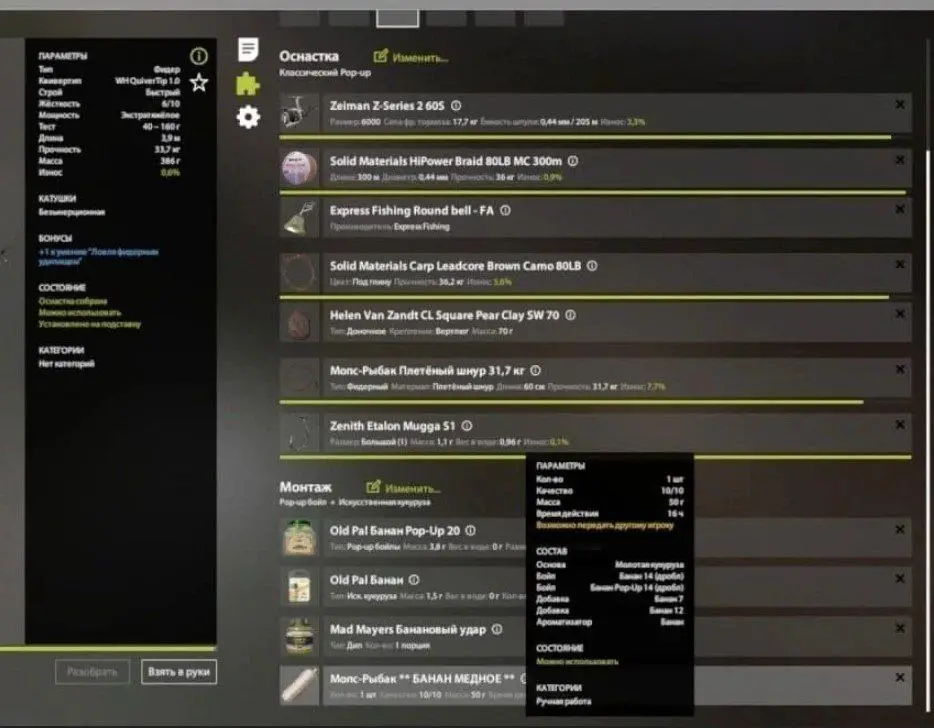Image resolution: width=934 pixels, height=728 pixels.
Task: Select the round bell thumbnail
Action: 299,217
